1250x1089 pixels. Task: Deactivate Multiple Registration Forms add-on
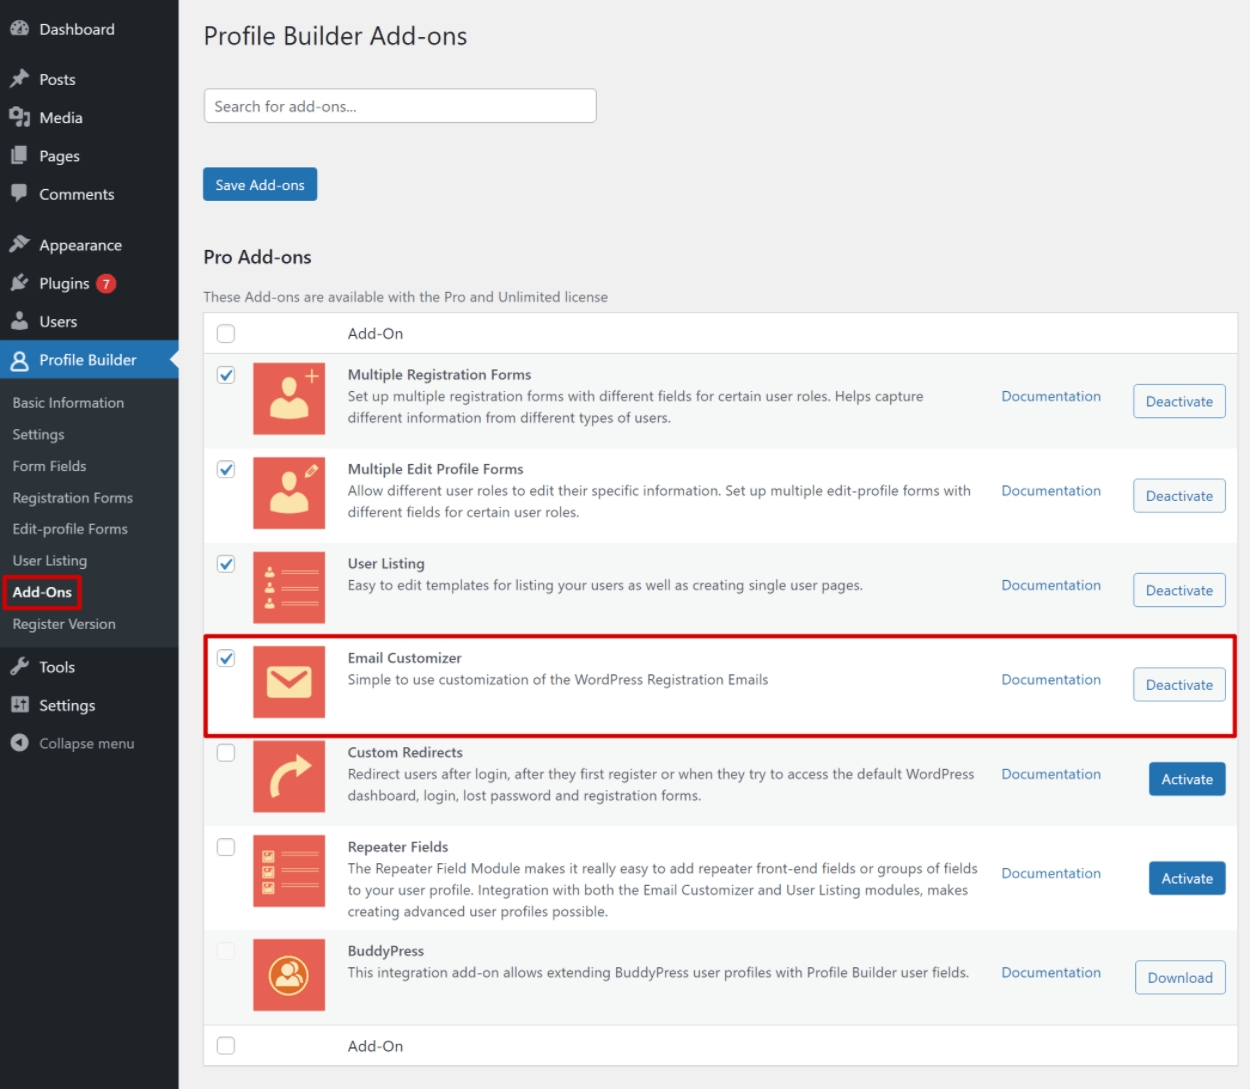1179,401
